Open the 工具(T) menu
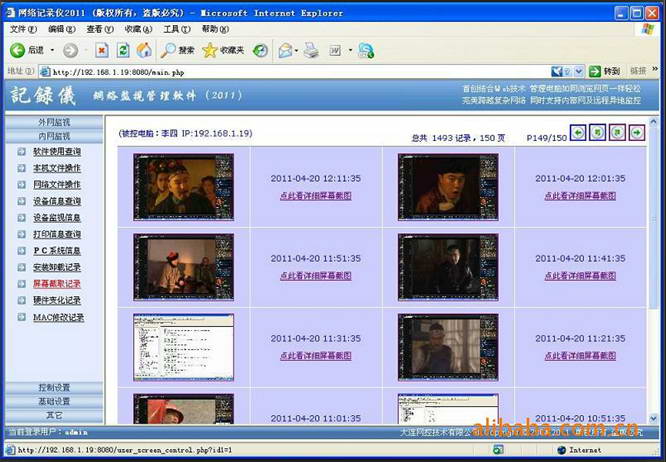The width and height of the screenshot is (666, 462). (x=176, y=30)
